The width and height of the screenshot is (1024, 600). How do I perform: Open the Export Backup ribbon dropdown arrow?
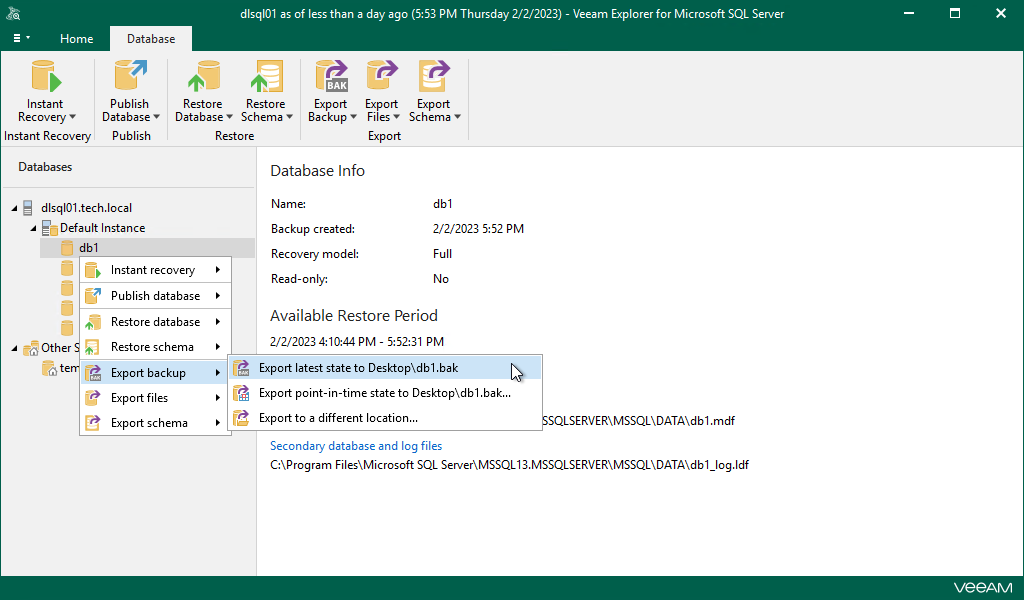click(353, 117)
